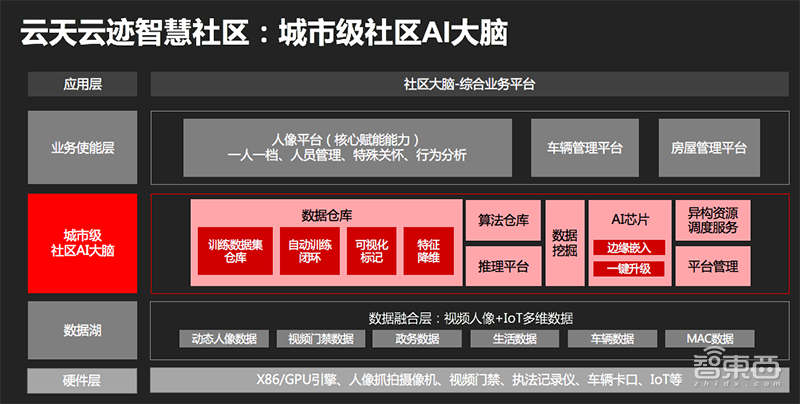Click the 数据湖 layer label
This screenshot has width=800, height=404.
pyautogui.click(x=82, y=330)
